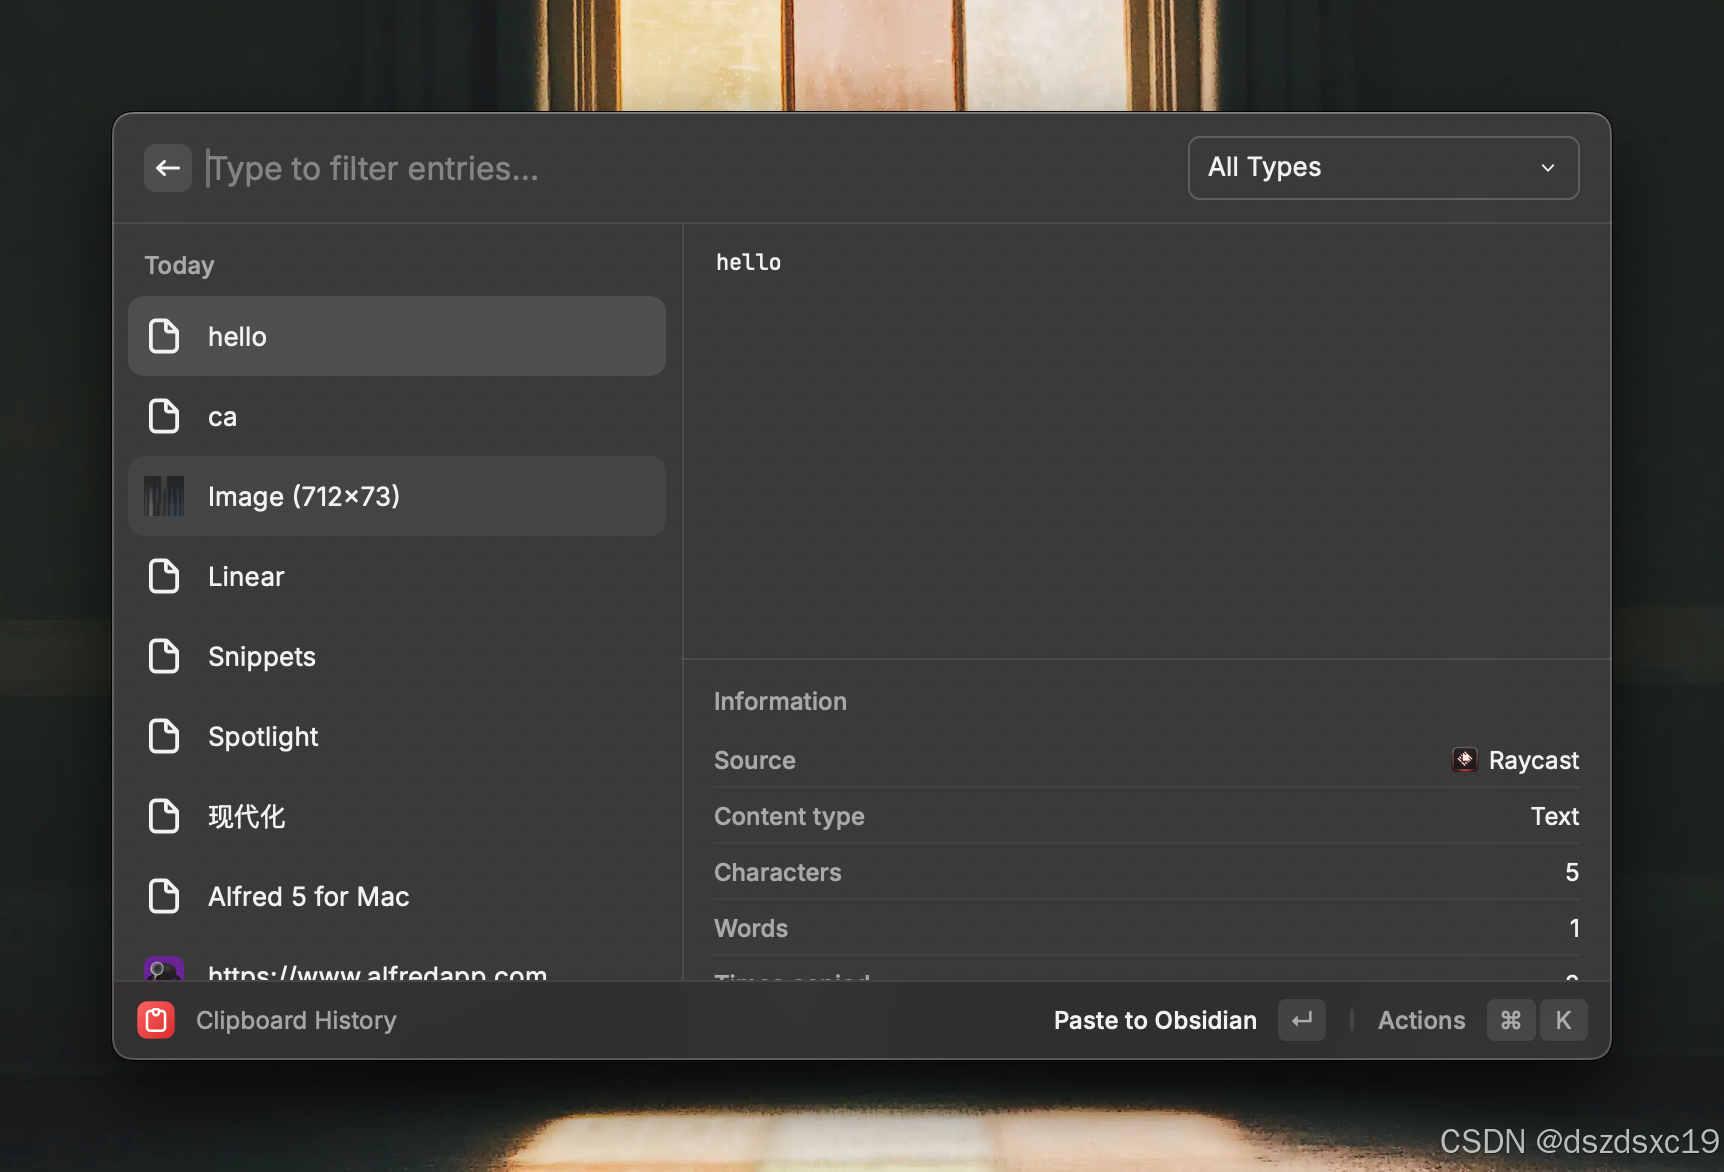Select the Linear clipboard entry
Screen dimensions: 1724x1172
[397, 576]
